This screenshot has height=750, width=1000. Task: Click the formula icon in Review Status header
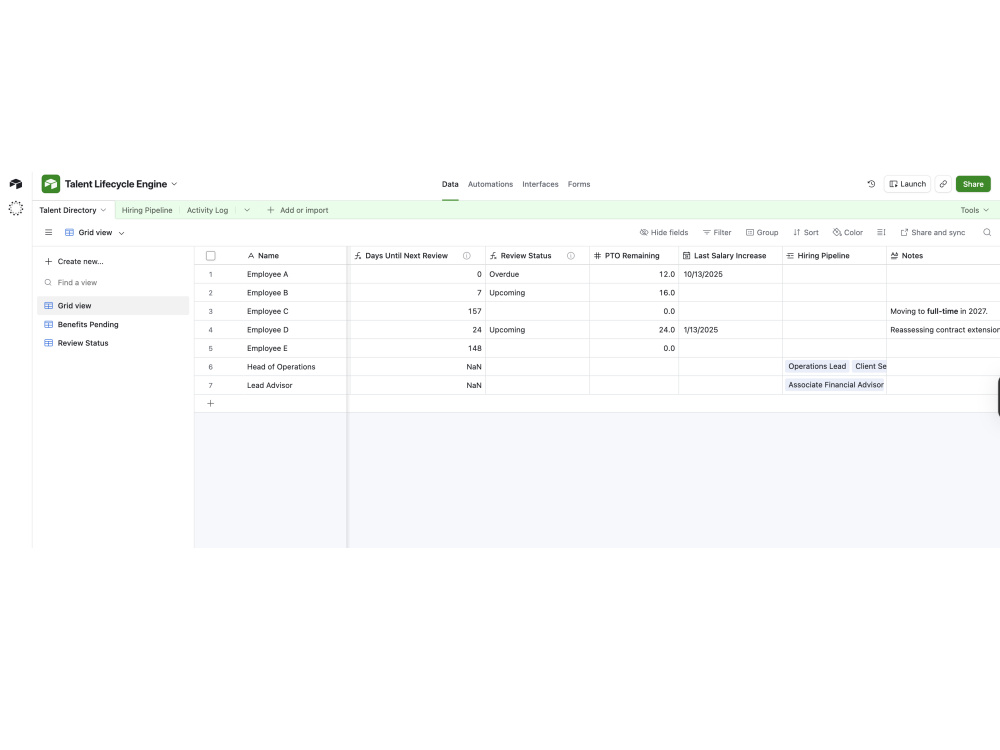(493, 256)
